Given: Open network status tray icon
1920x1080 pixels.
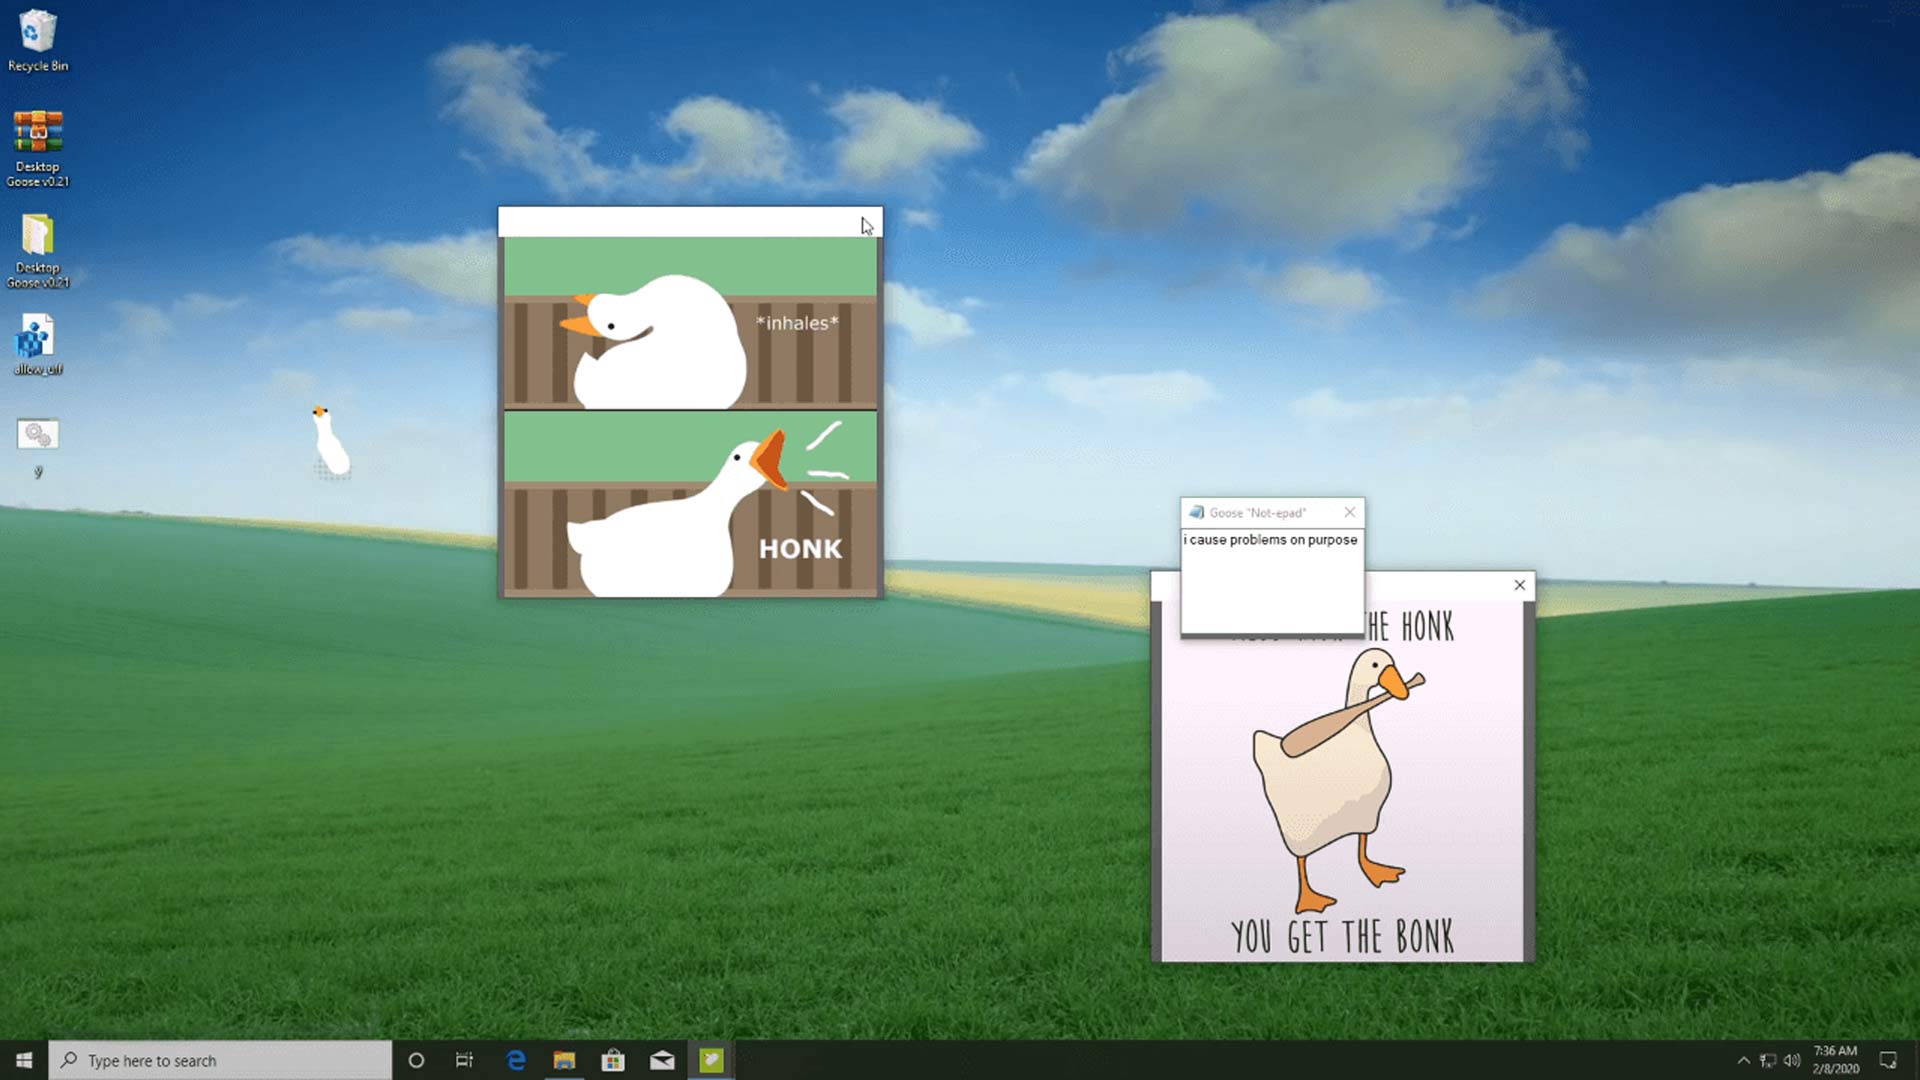Looking at the screenshot, I should click(x=1768, y=1060).
